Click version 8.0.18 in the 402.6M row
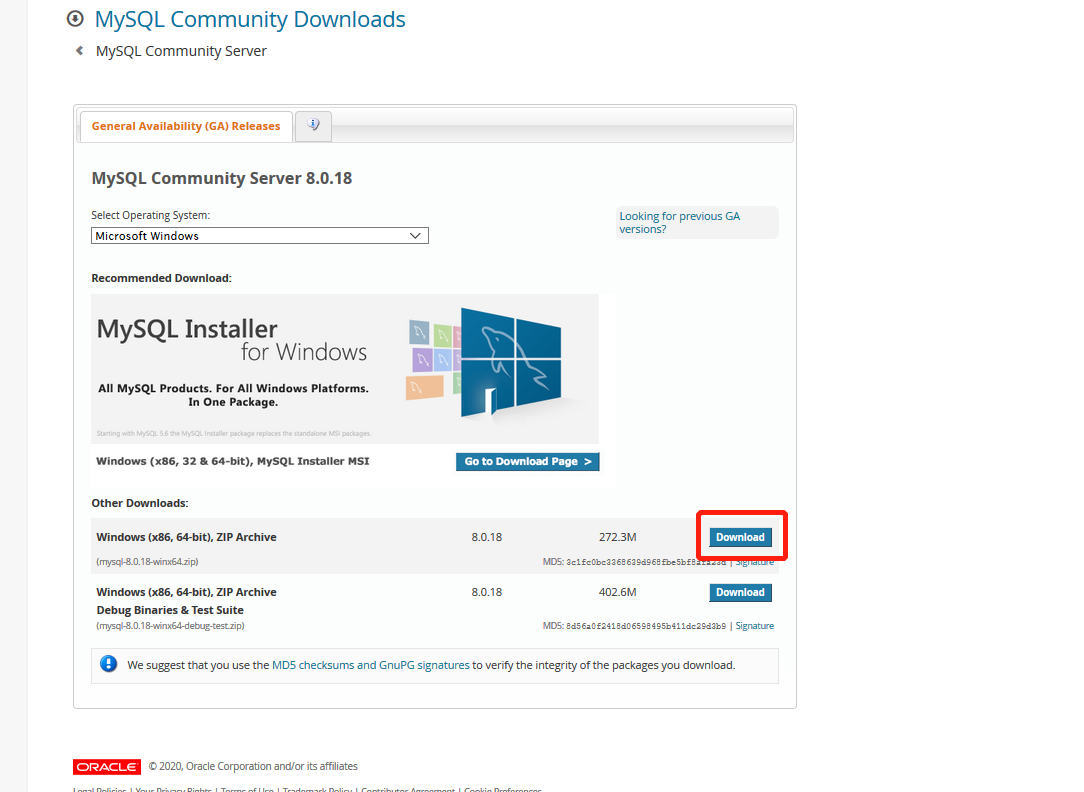The height and width of the screenshot is (792, 1084). point(487,592)
